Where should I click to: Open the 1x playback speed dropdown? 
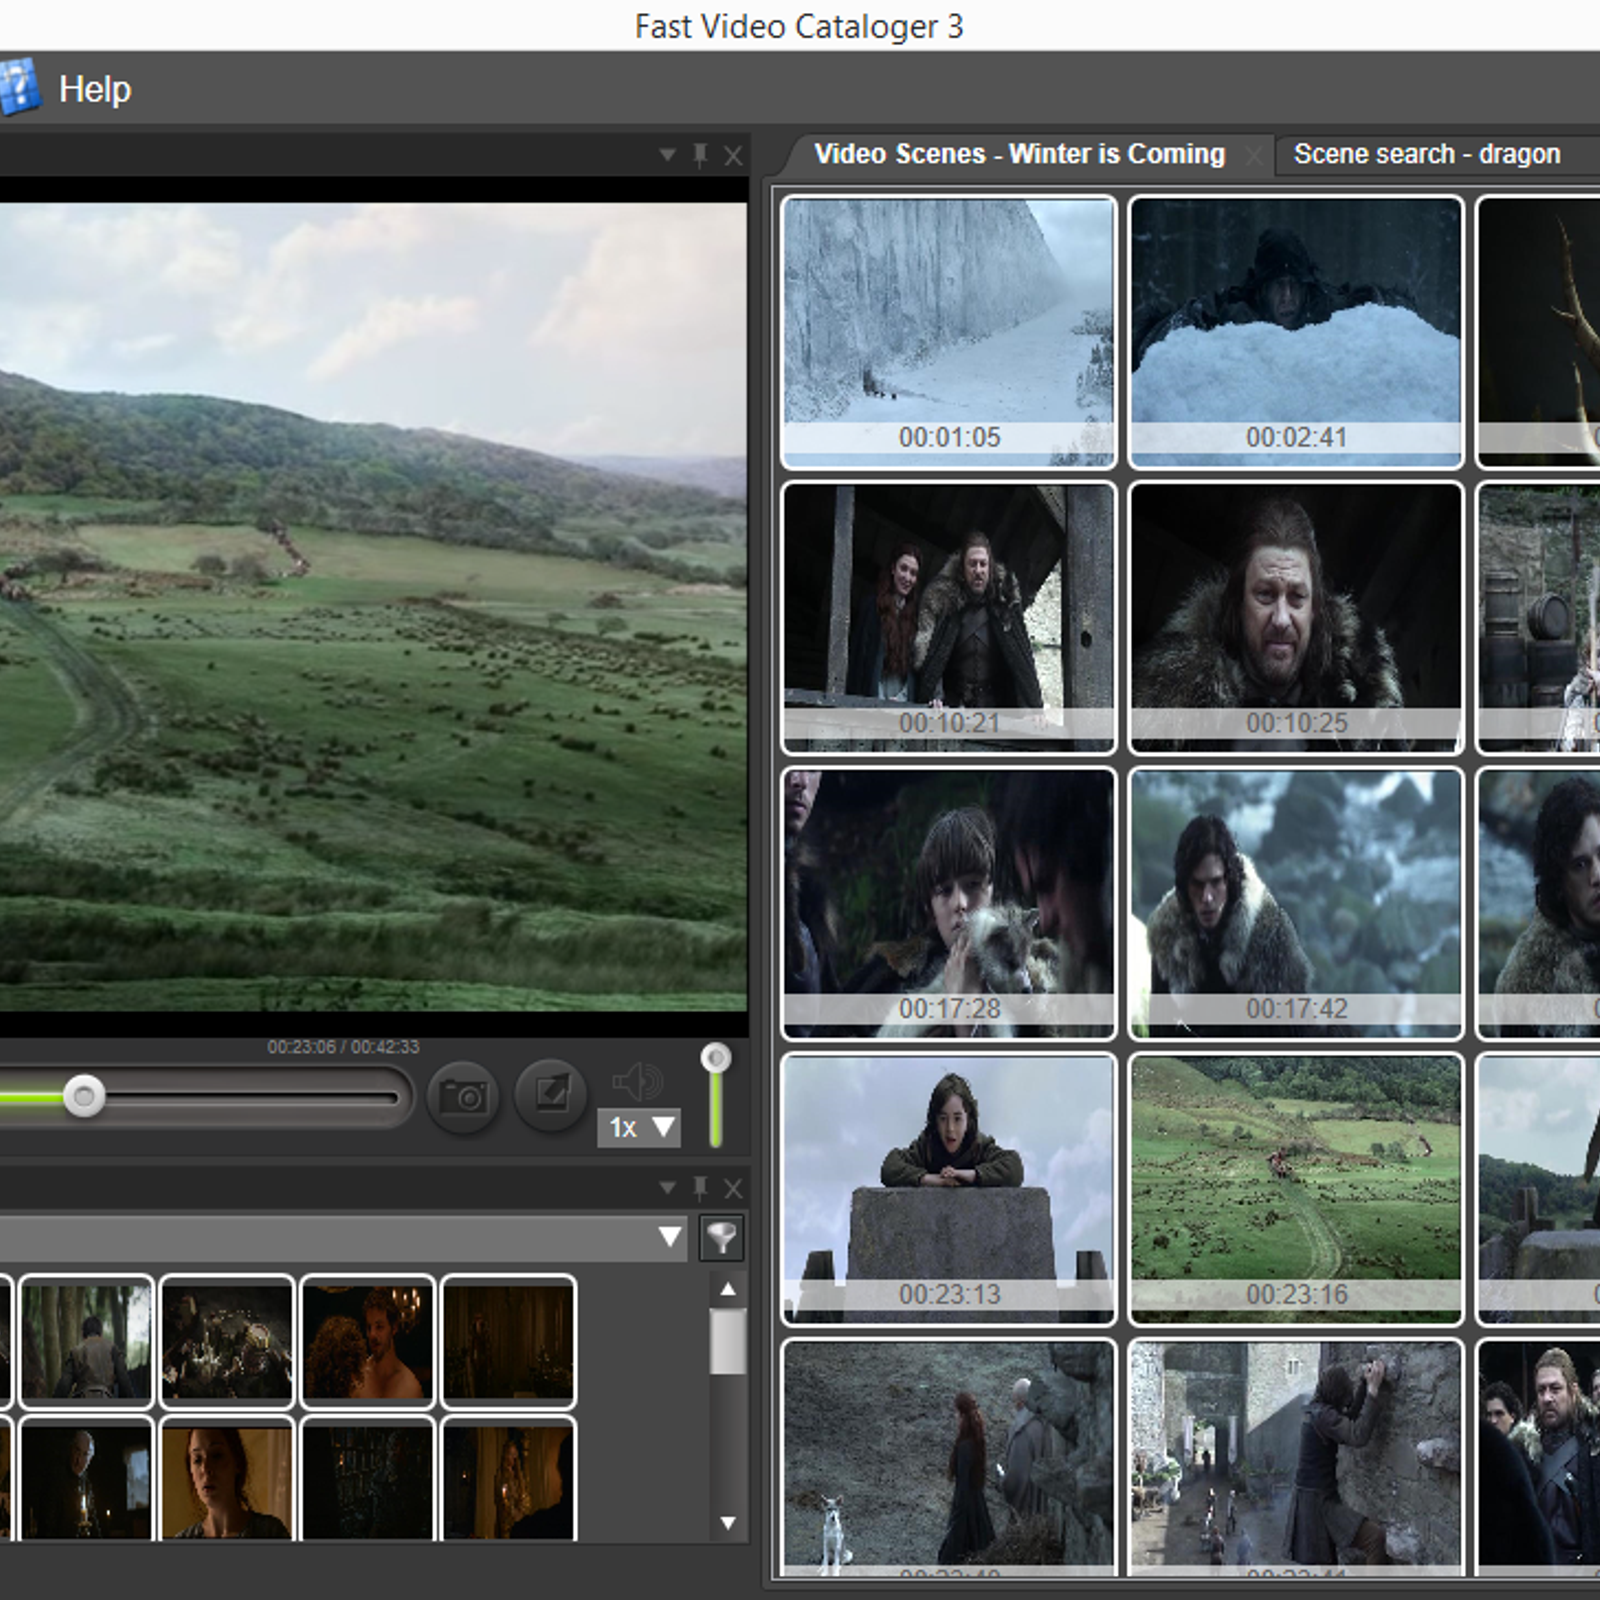(x=639, y=1127)
